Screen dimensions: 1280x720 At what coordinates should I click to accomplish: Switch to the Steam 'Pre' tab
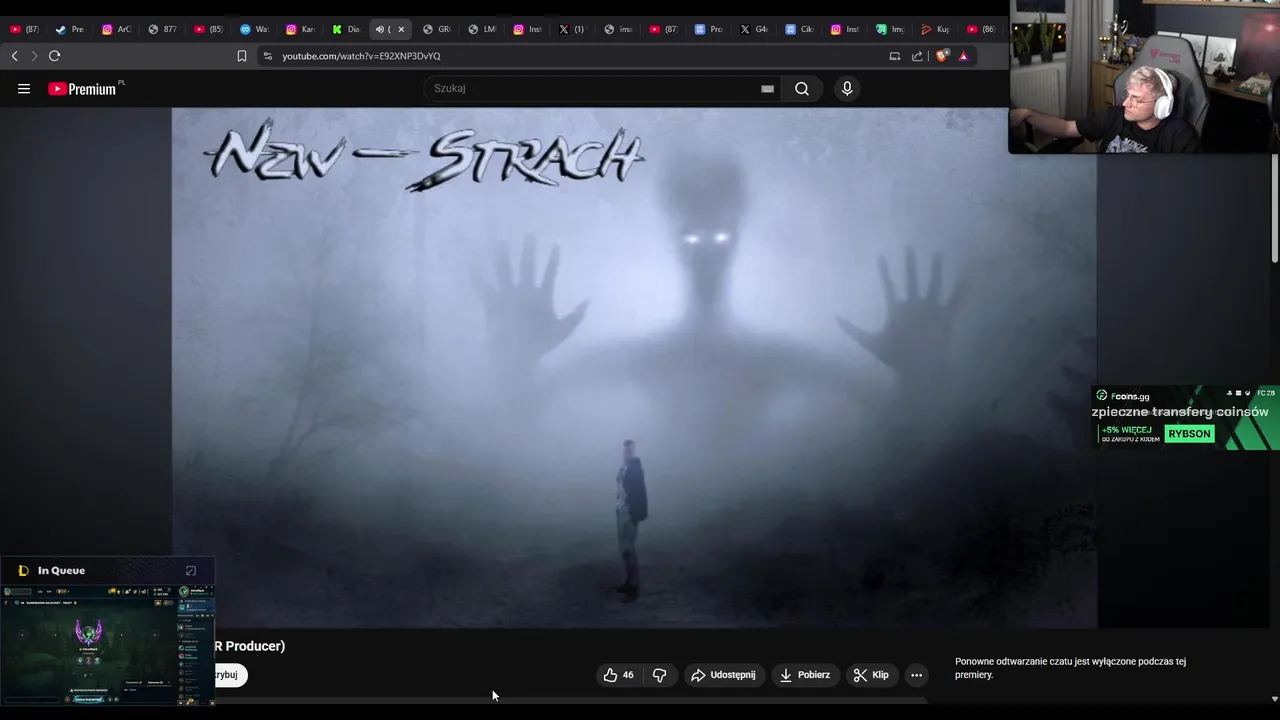click(x=70, y=29)
